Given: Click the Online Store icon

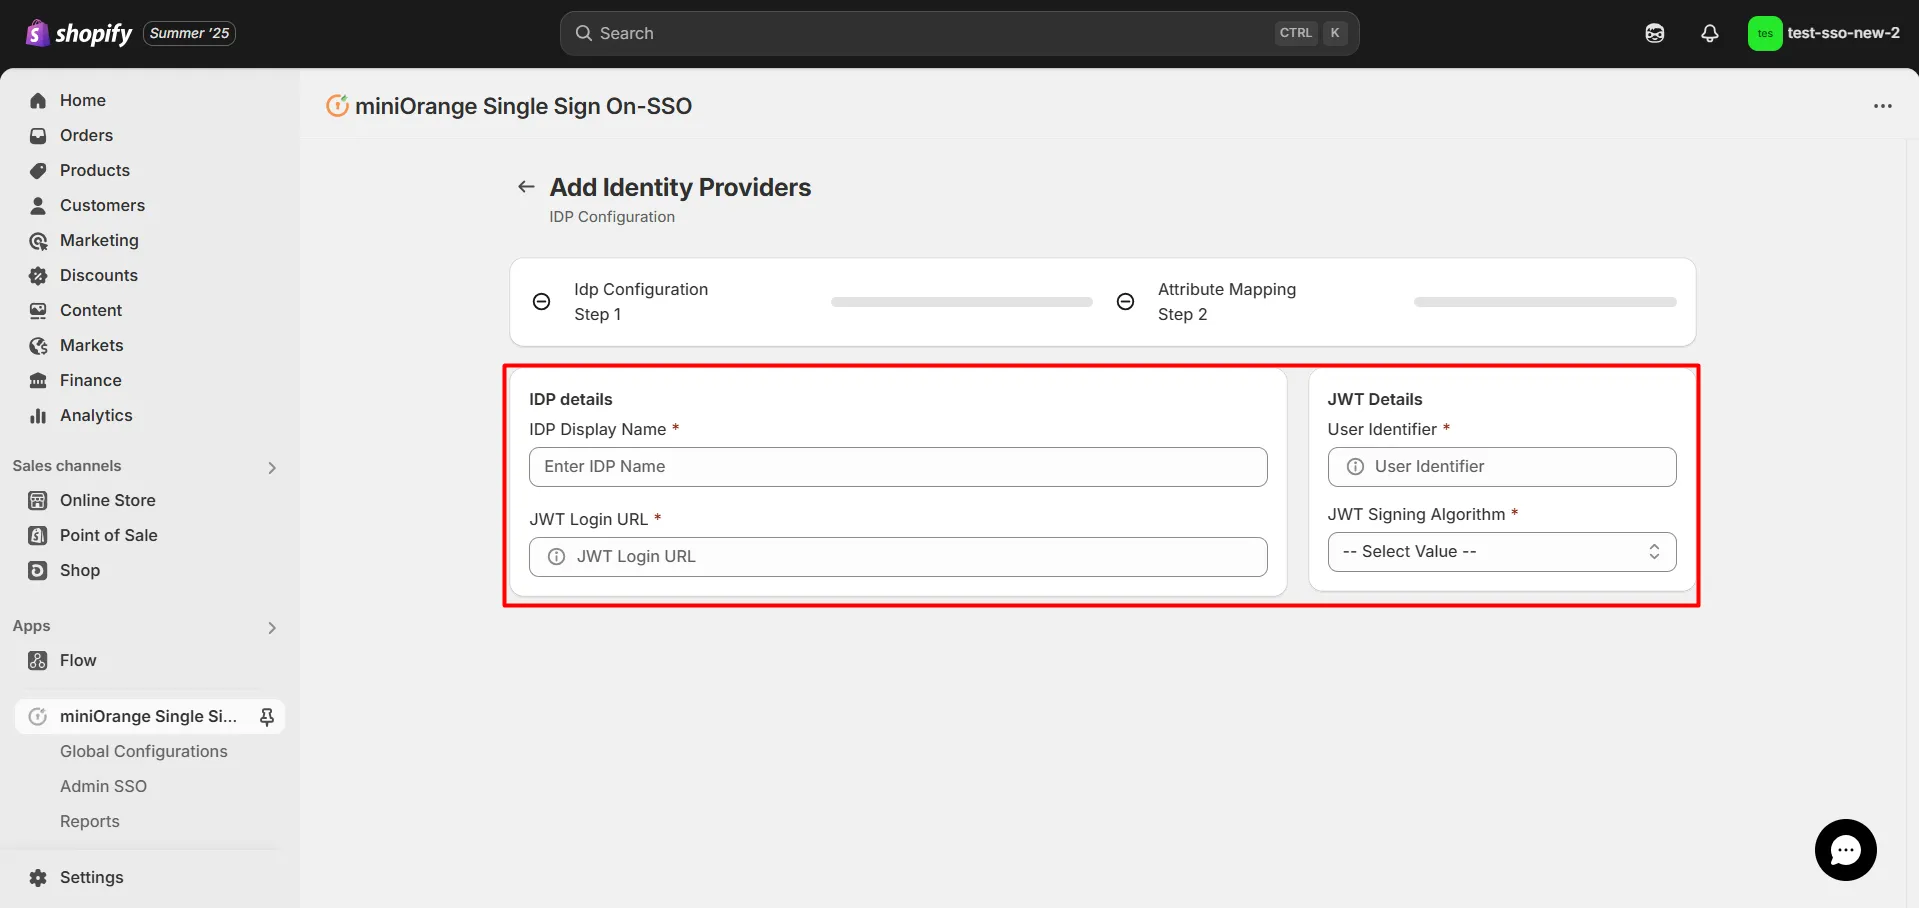Looking at the screenshot, I should tap(38, 500).
